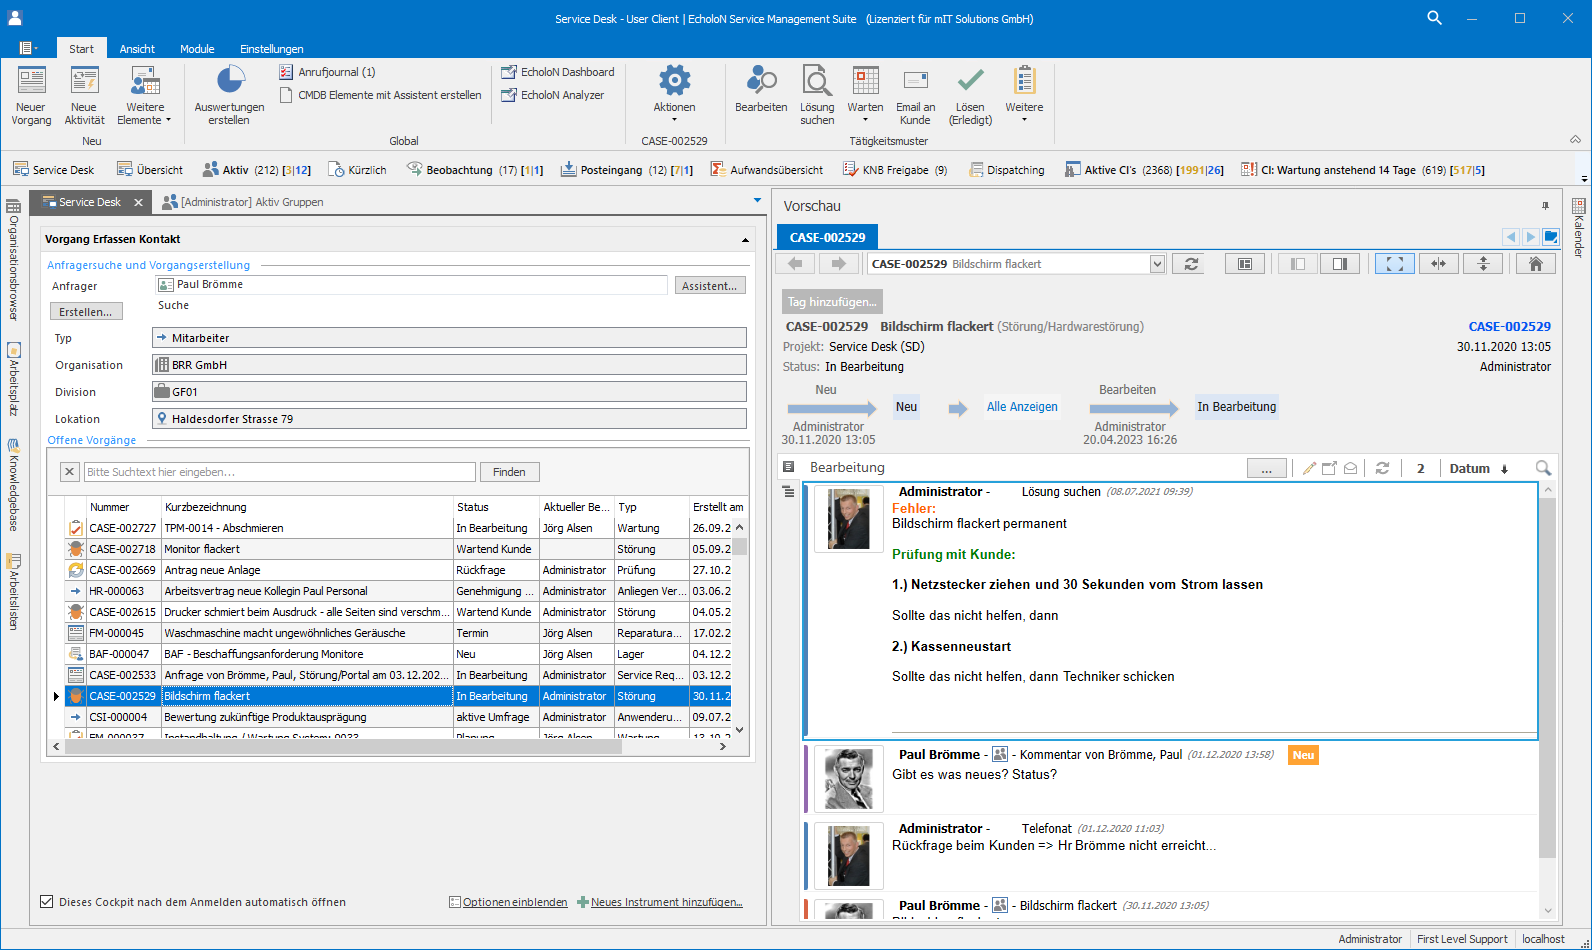Image resolution: width=1592 pixels, height=950 pixels.
Task: Edit entry with pencil icon
Action: [1309, 468]
